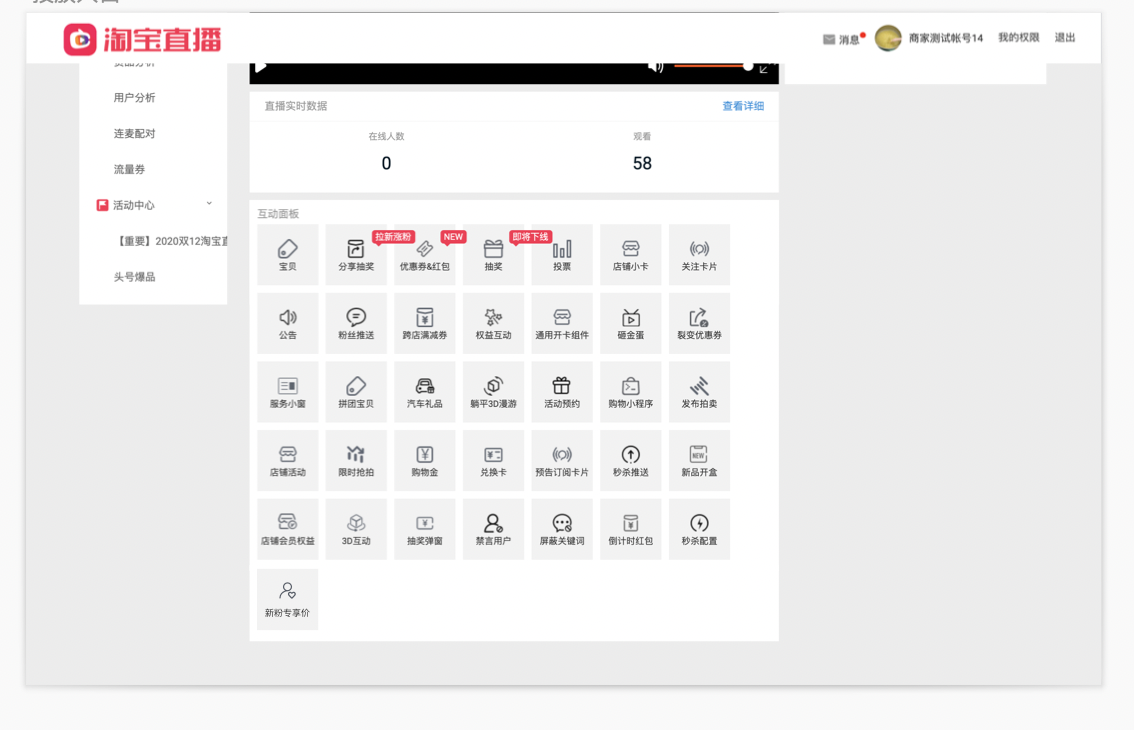Open the 宝贝 item tool

click(x=287, y=255)
